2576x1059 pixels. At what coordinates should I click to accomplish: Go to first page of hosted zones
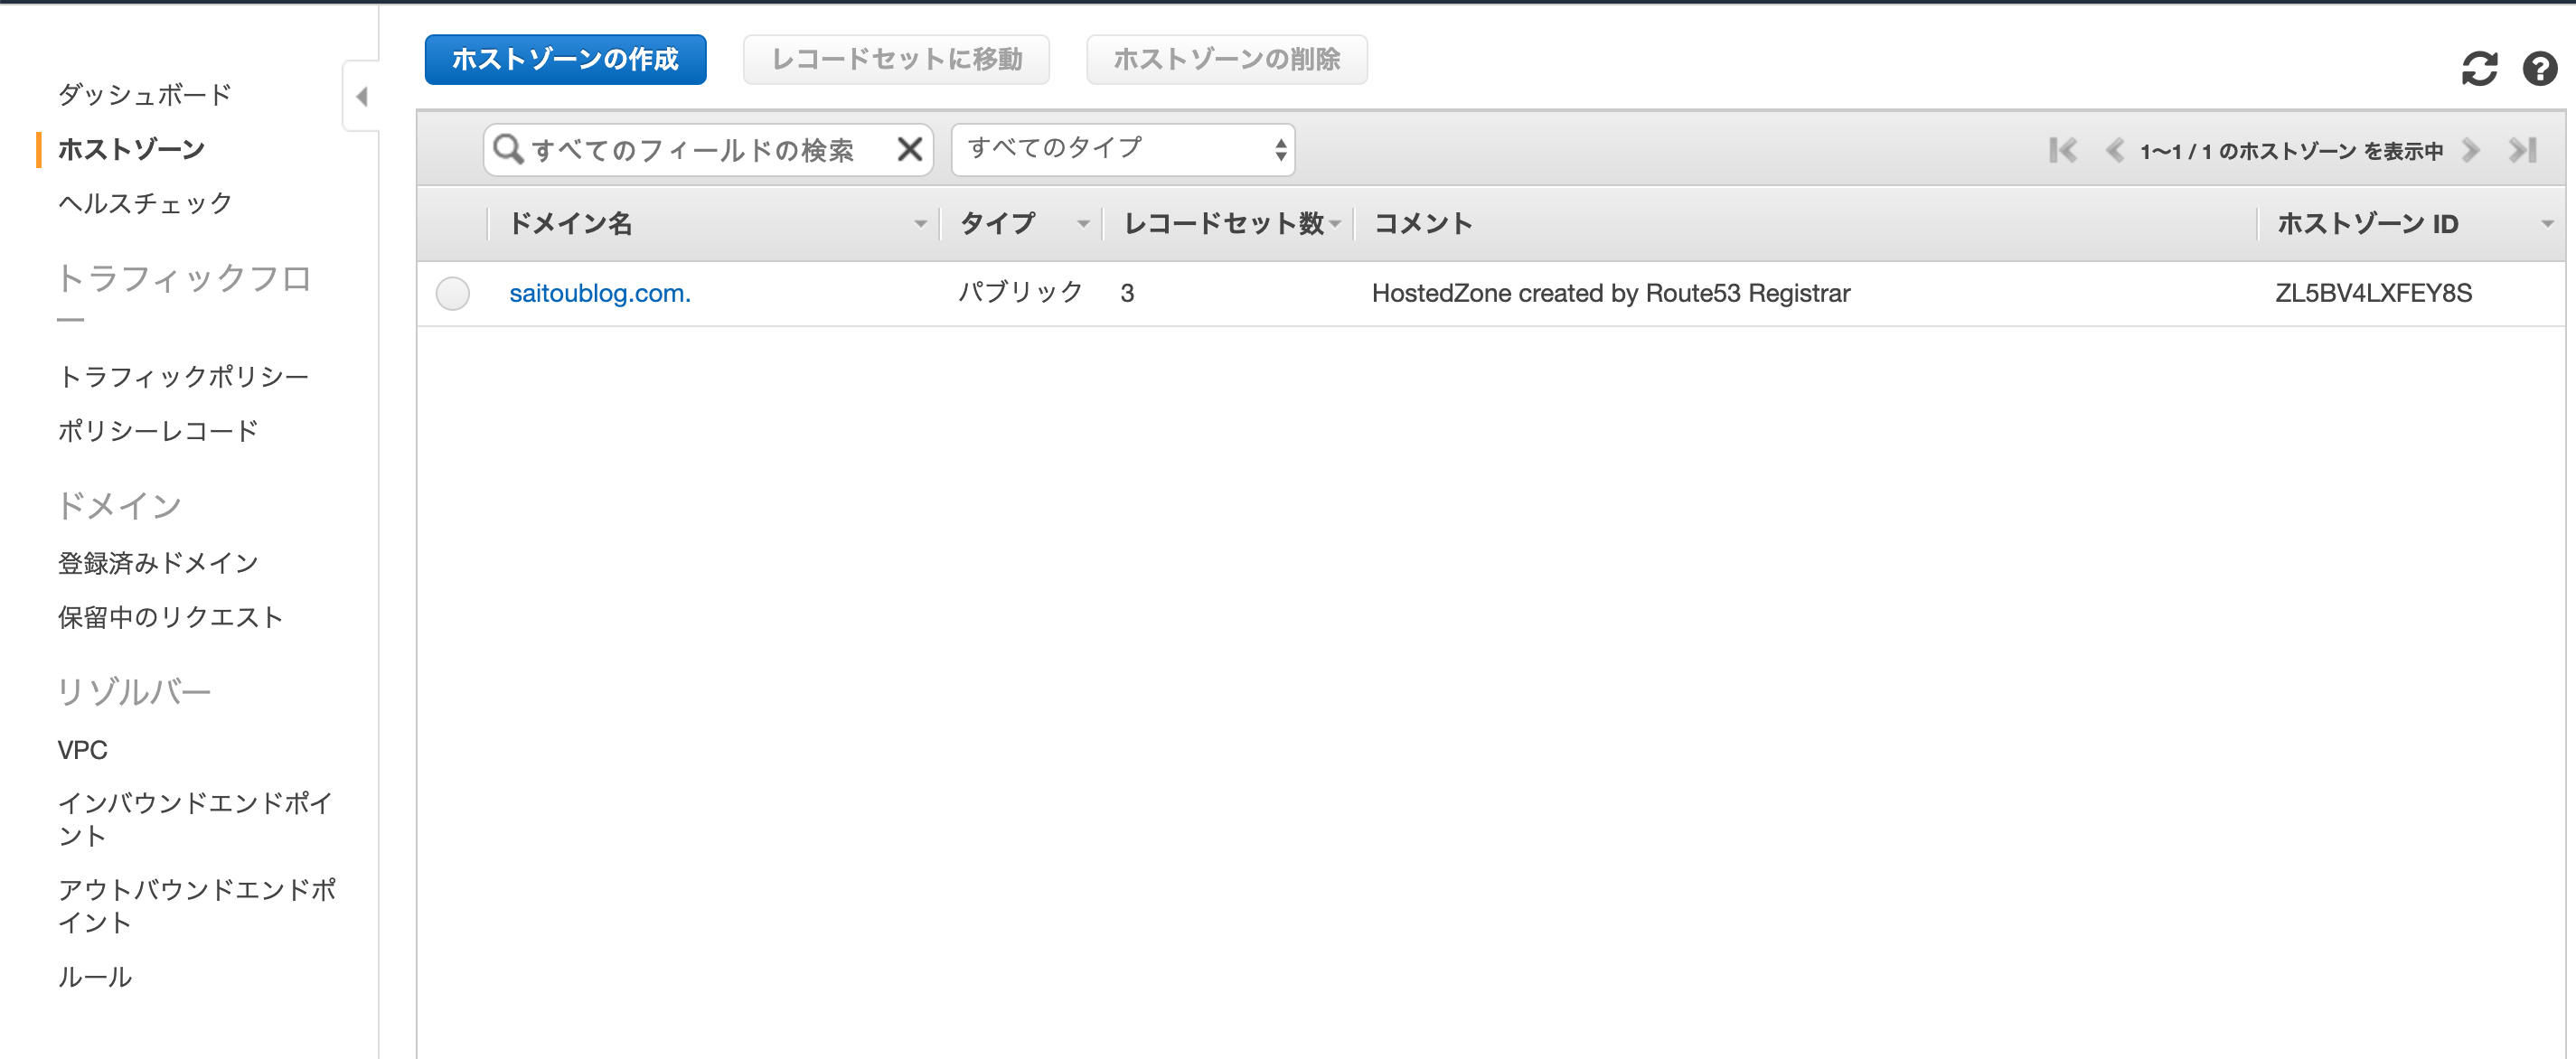pos(2063,150)
